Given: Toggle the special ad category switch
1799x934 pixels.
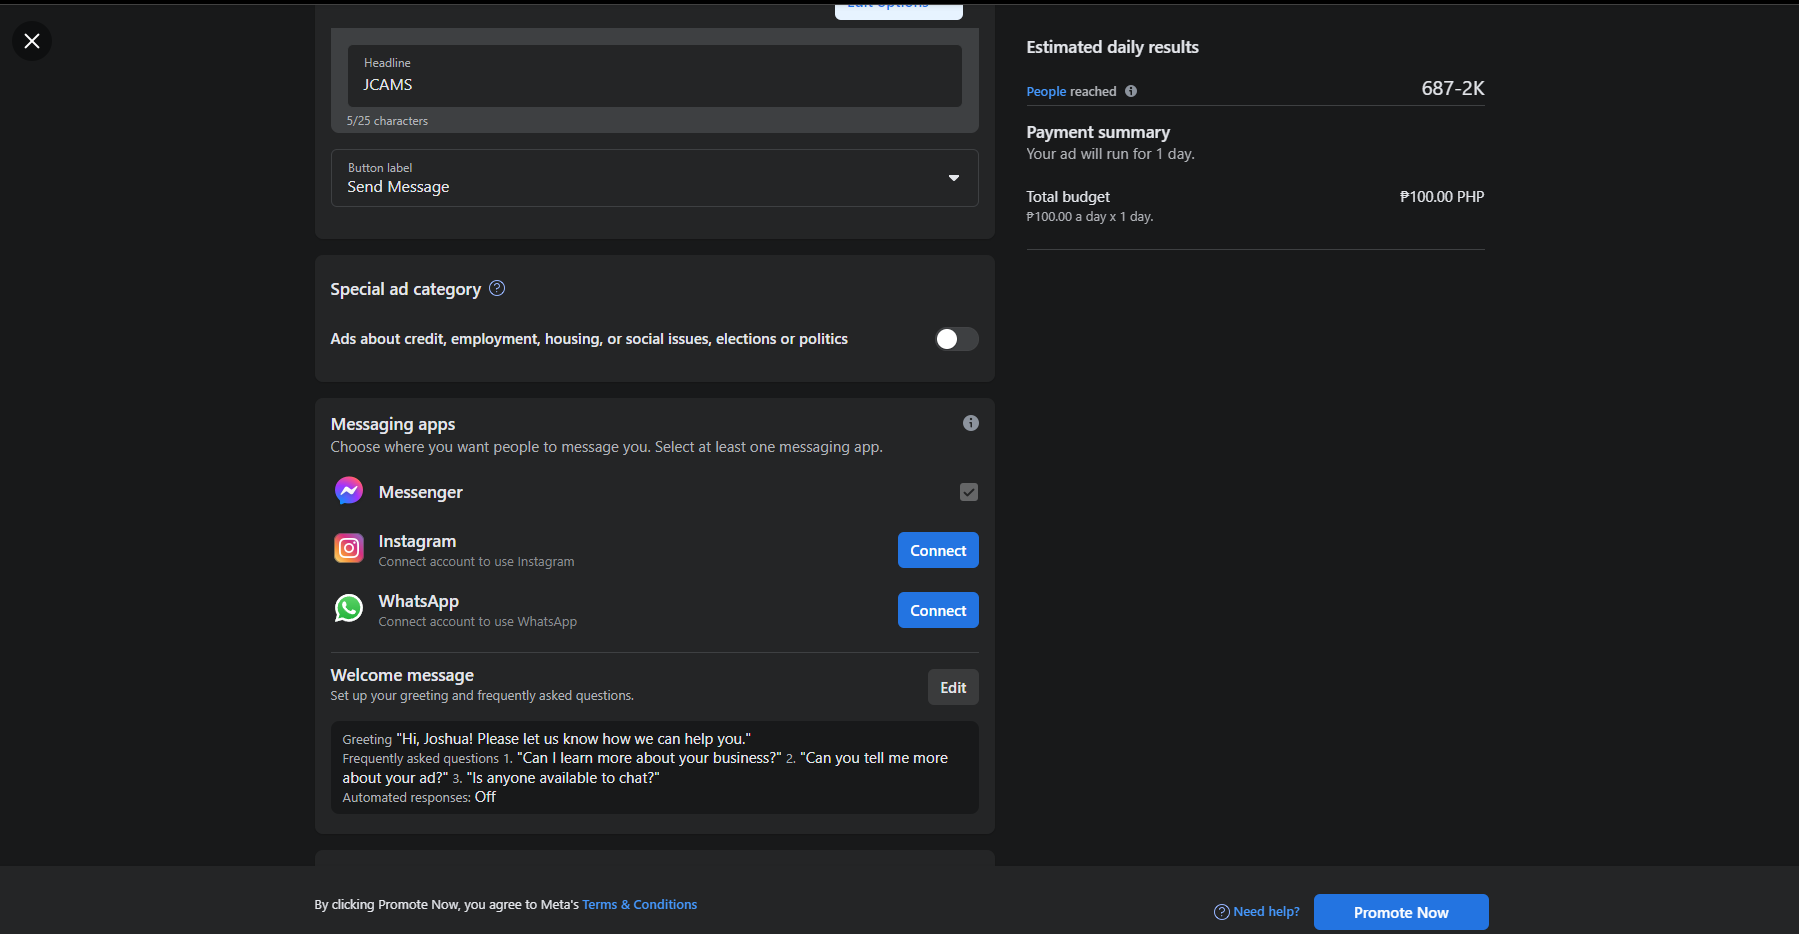Looking at the screenshot, I should pyautogui.click(x=956, y=339).
